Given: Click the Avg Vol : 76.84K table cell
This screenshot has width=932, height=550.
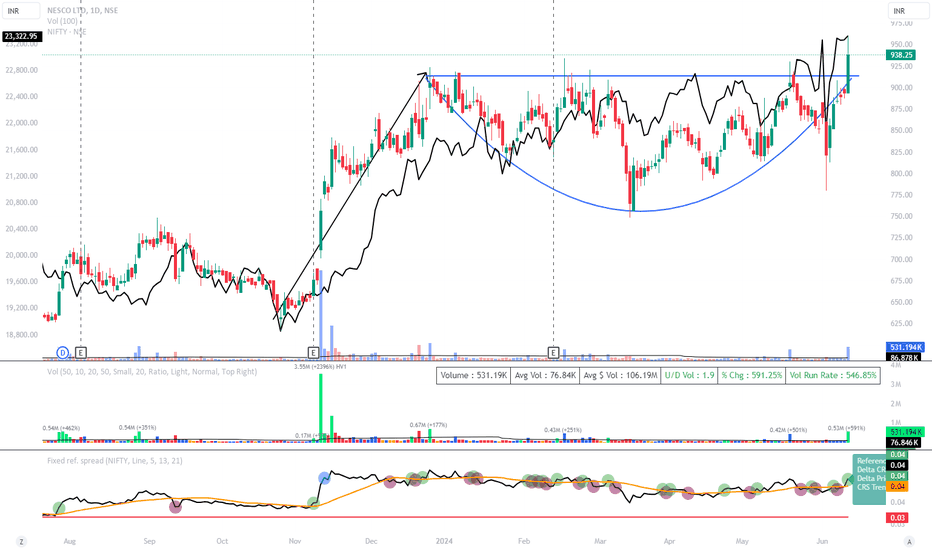Looking at the screenshot, I should coord(544,376).
